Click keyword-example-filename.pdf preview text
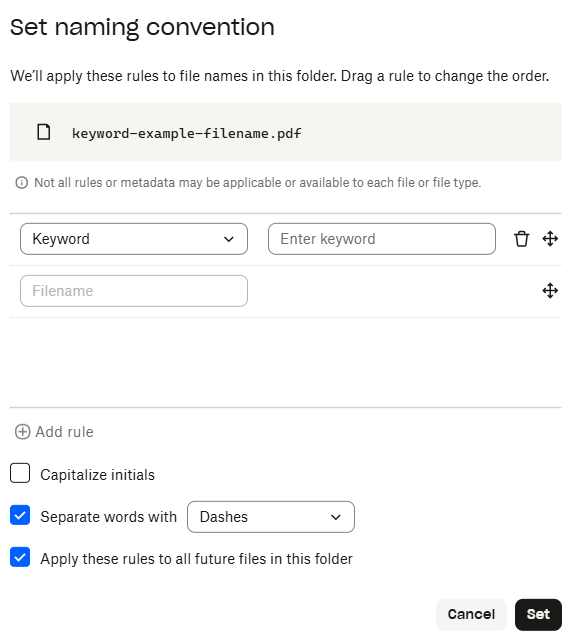Viewport: 577px width, 642px height. (x=187, y=133)
